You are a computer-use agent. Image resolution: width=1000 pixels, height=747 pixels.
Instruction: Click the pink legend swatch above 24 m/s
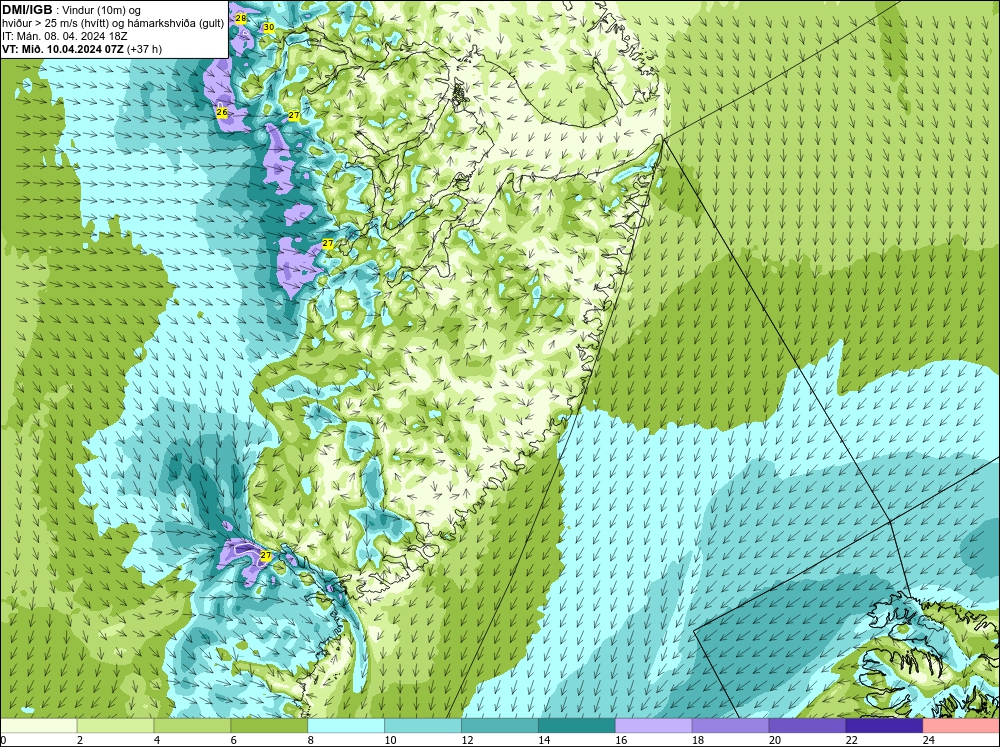click(x=961, y=726)
